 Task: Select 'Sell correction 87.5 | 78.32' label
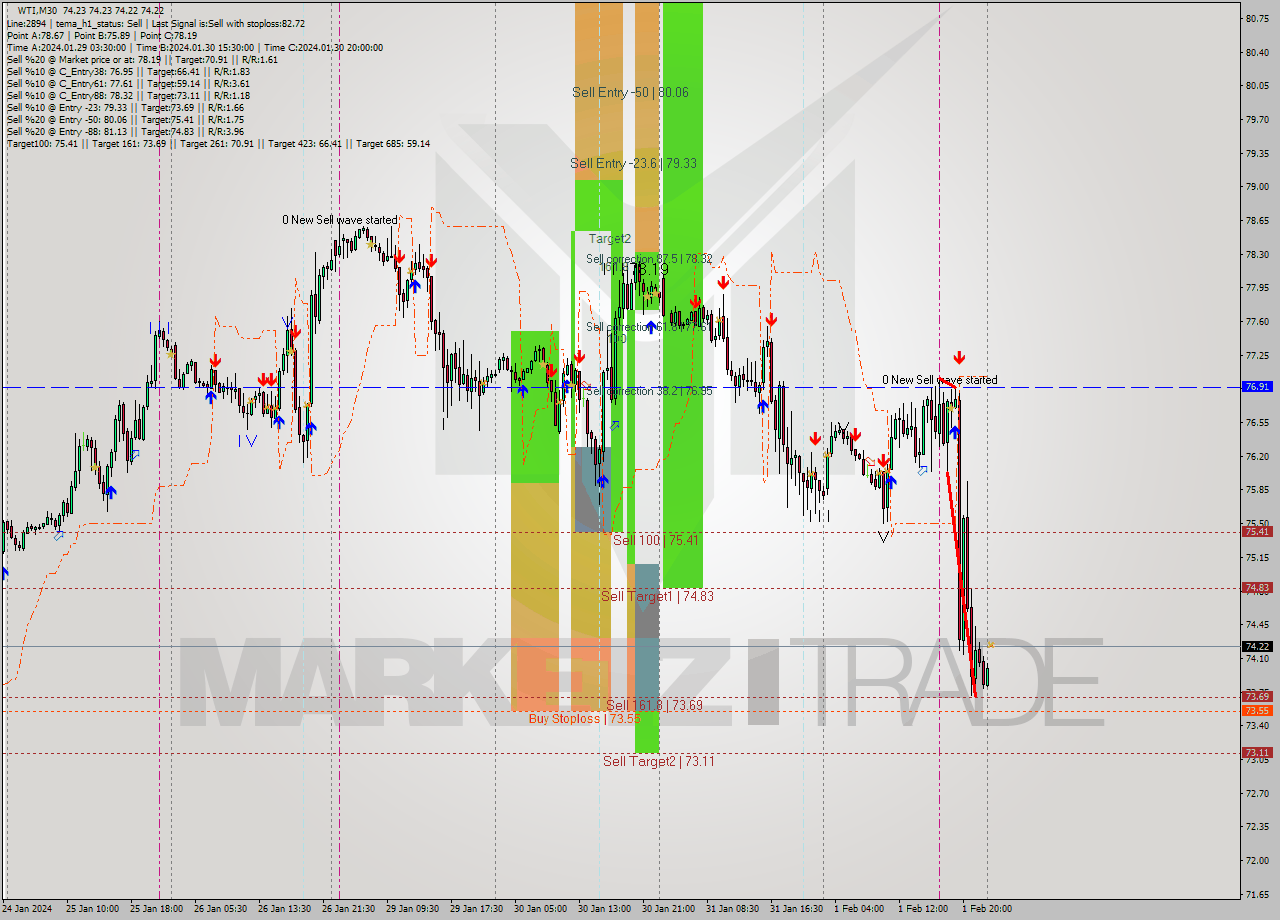649,259
